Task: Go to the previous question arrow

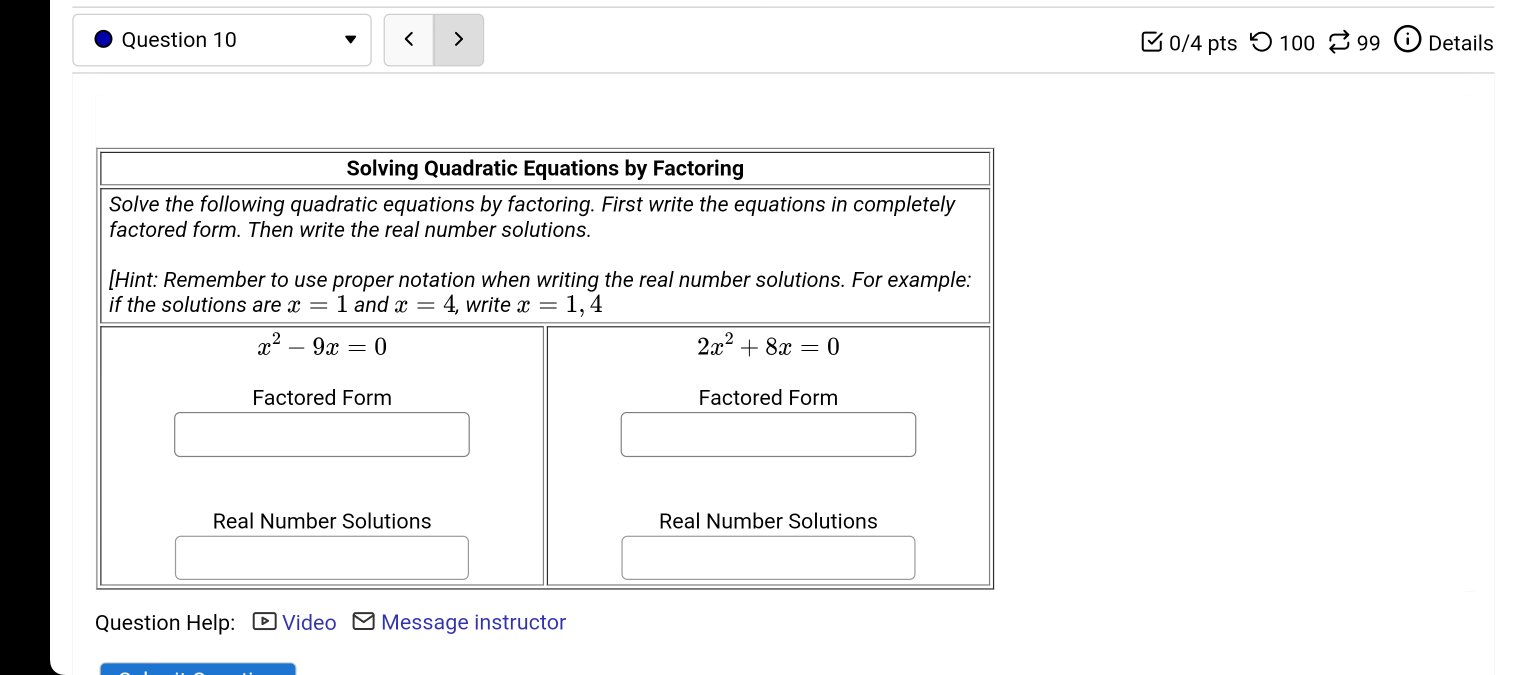Action: [409, 40]
